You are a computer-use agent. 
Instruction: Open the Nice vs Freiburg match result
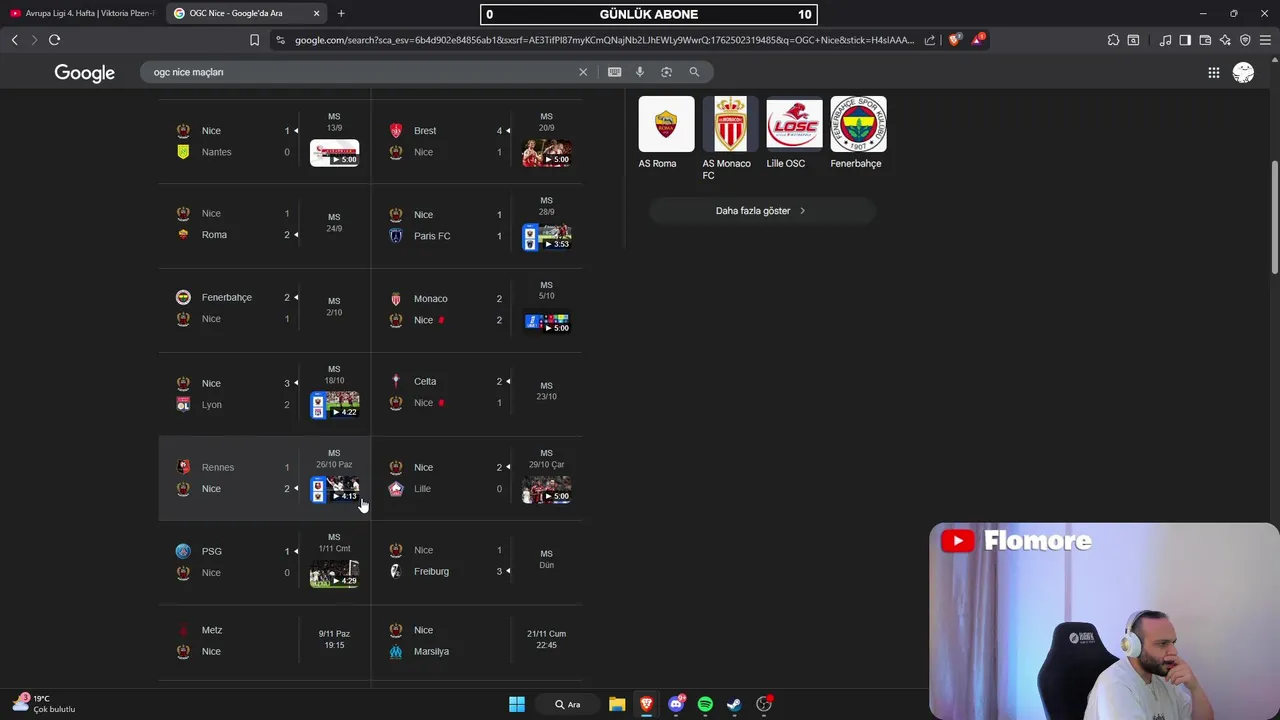pyautogui.click(x=476, y=561)
